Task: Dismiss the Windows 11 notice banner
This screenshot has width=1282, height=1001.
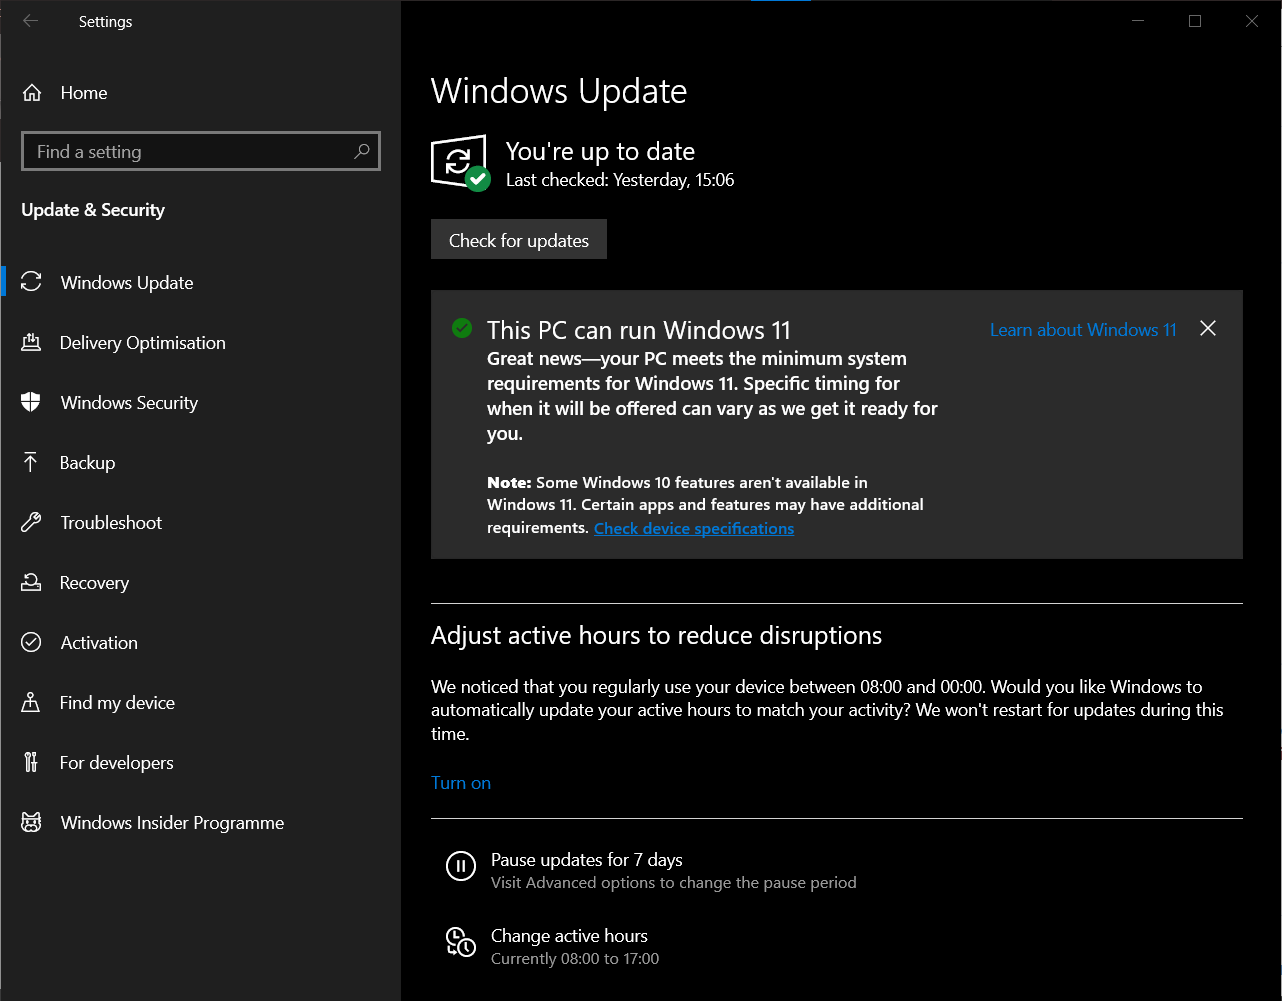Action: (x=1208, y=328)
